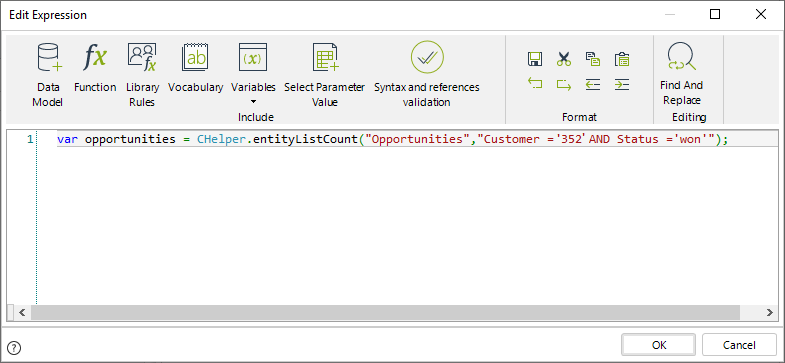Screen dimensions: 785x363
Task: Click the horizontal scrollbar thumb
Action: (385, 312)
